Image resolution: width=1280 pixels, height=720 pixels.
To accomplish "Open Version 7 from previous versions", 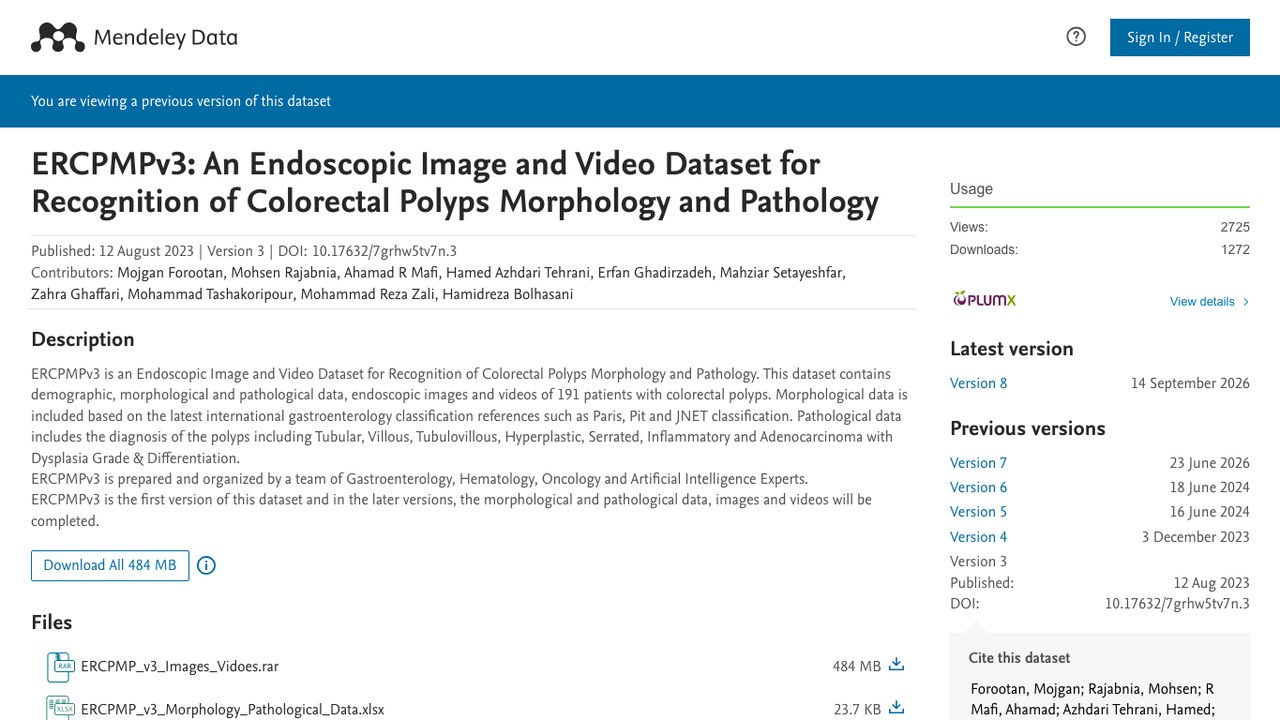I will (x=979, y=463).
